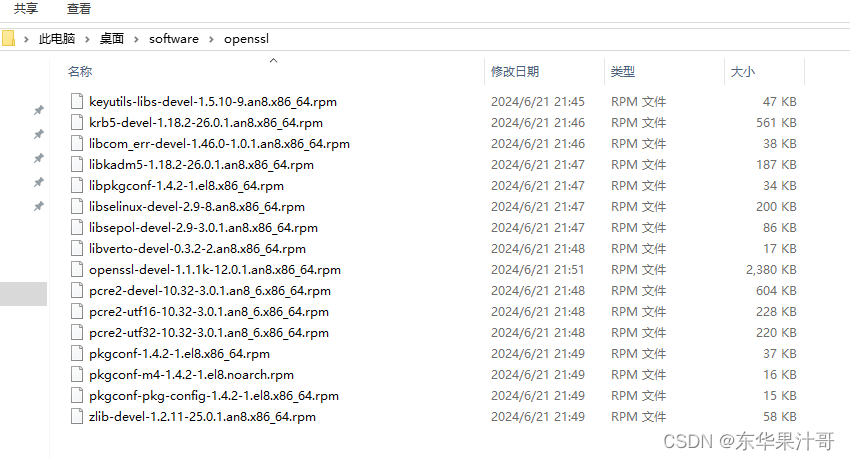Click the file icon beside pkgconf-m4 rpm
The width and height of the screenshot is (850, 460).
[x=77, y=375]
